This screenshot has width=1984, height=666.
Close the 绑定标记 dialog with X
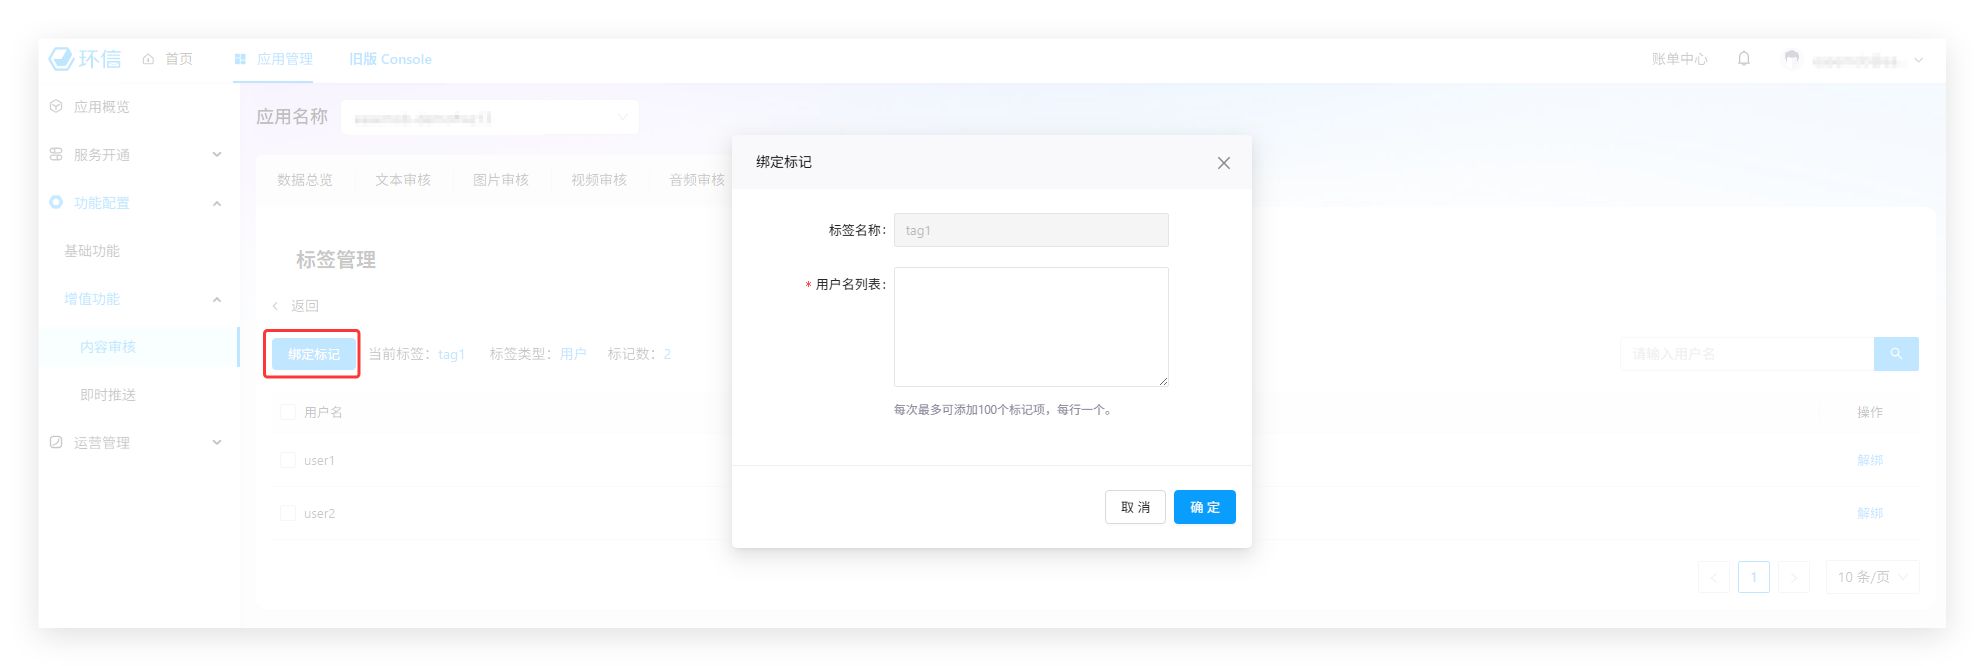[1223, 163]
